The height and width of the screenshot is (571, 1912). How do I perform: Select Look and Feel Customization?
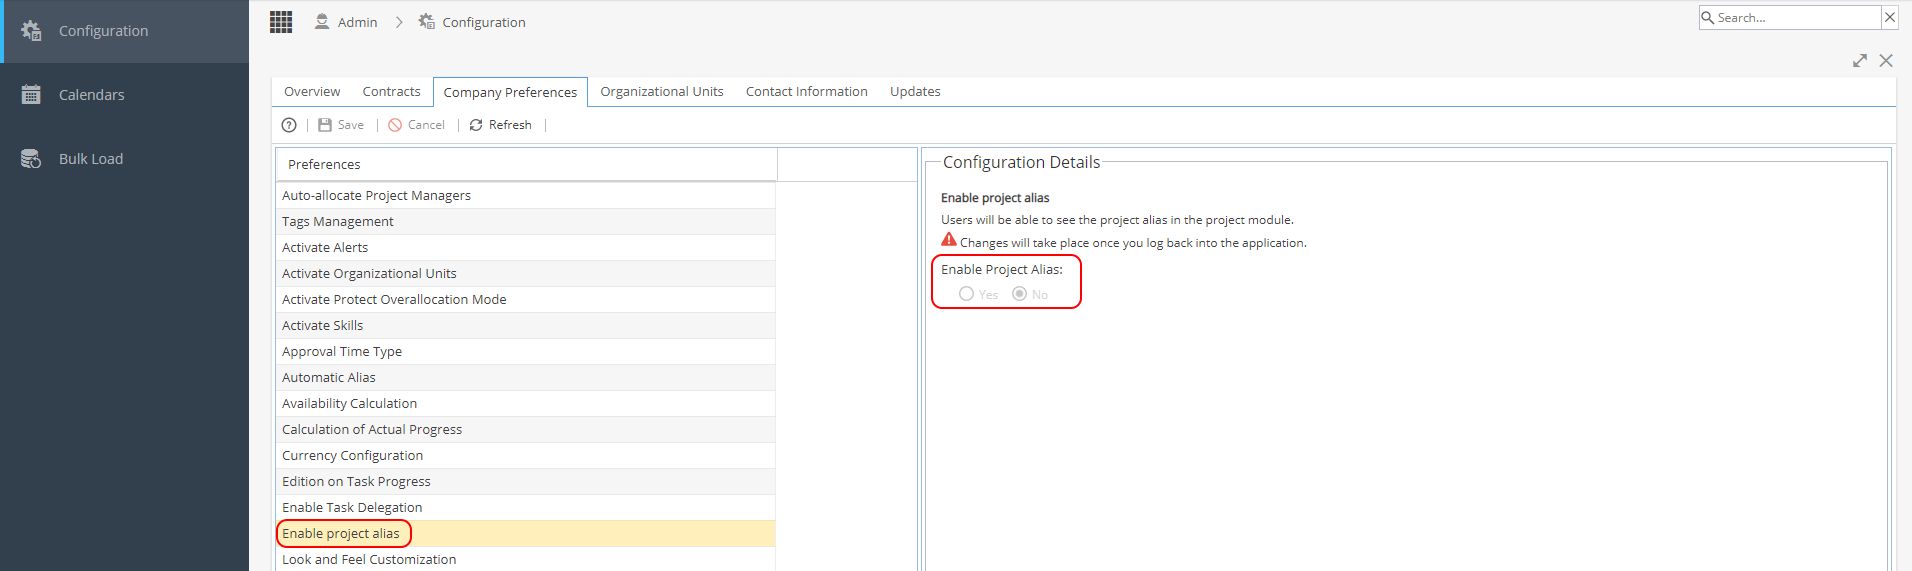coord(526,559)
